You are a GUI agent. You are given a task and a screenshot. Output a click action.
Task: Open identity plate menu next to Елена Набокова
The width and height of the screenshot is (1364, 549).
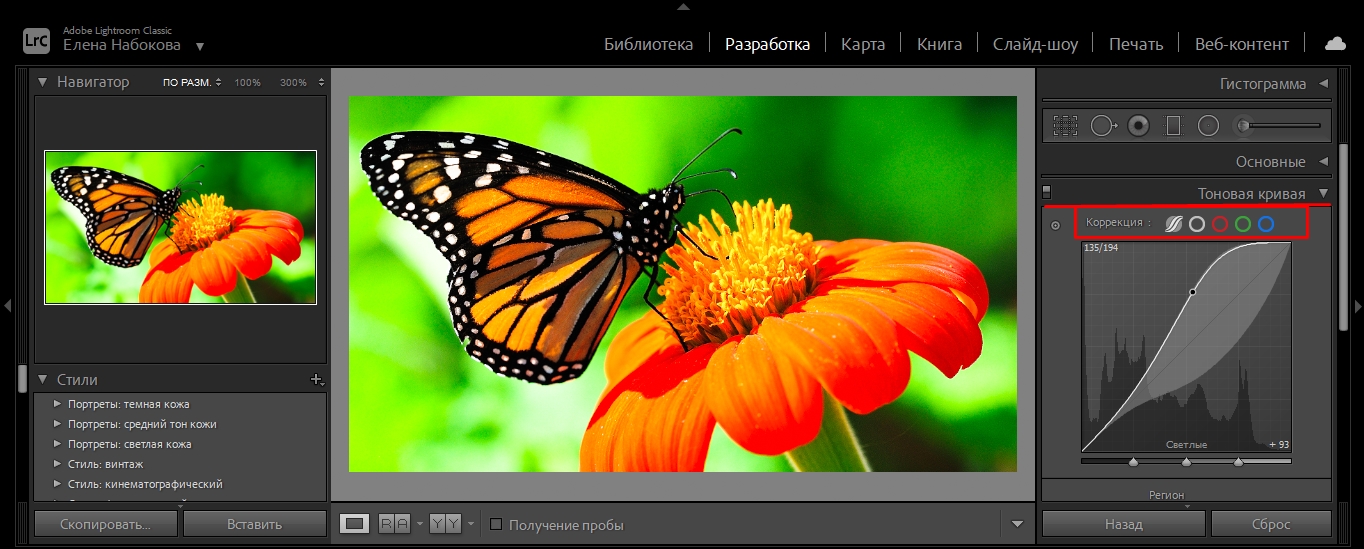pos(200,46)
